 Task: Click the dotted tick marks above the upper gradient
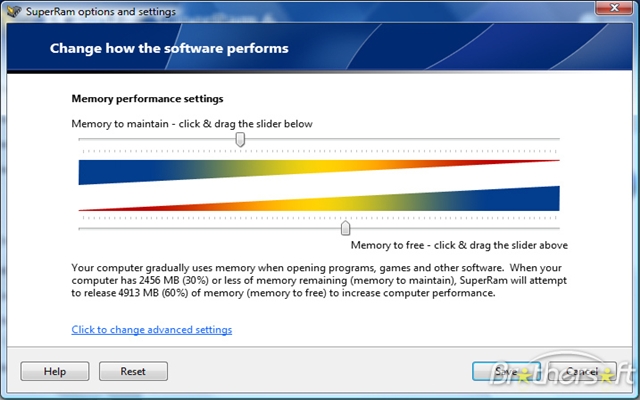click(320, 151)
